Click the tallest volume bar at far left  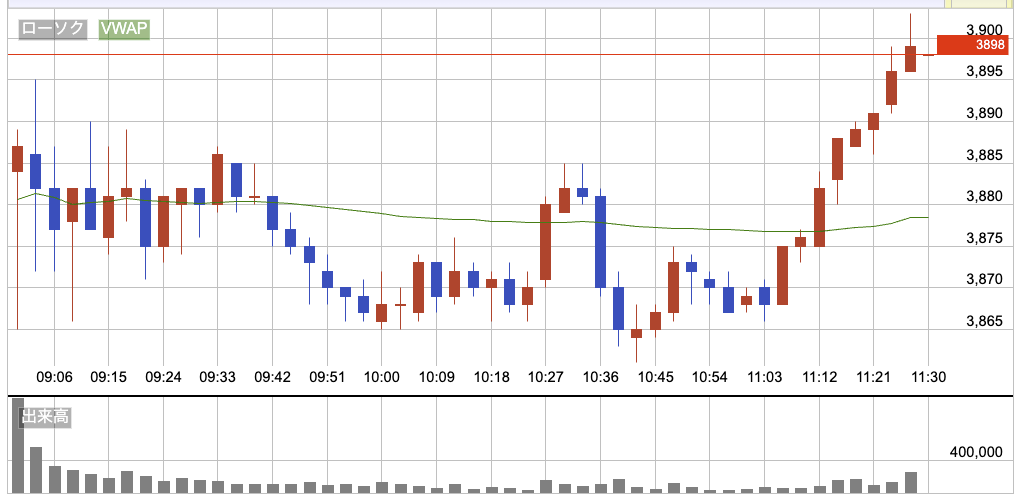coord(17,447)
